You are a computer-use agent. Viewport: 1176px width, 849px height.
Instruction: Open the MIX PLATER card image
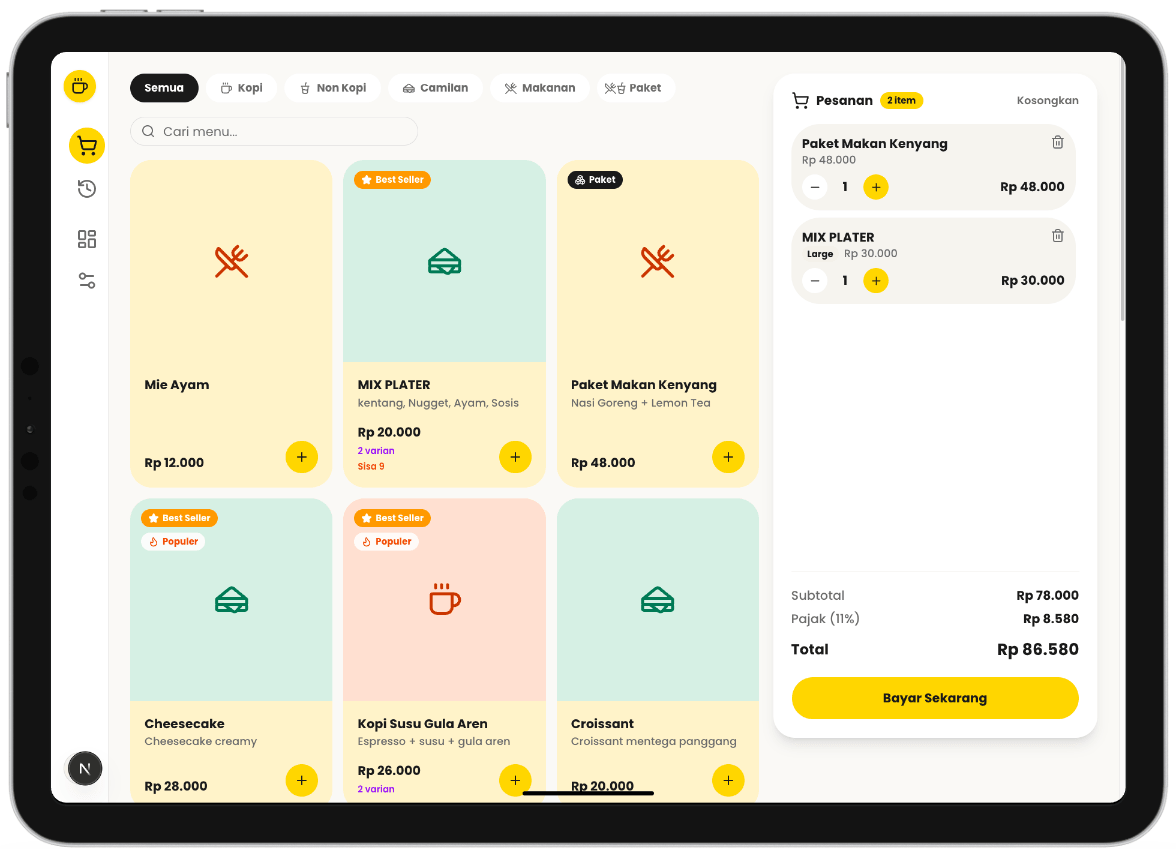tap(445, 261)
